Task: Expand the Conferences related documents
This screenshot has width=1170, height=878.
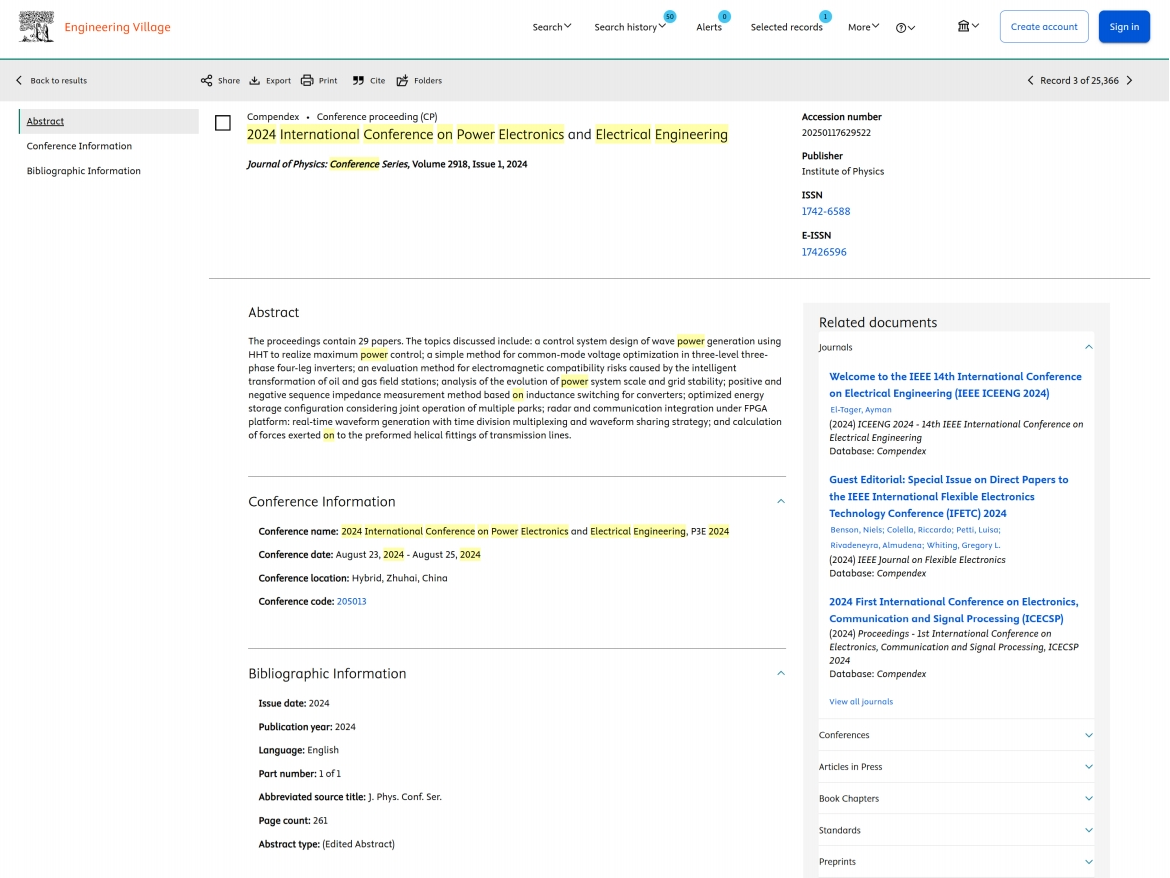Action: pos(1089,735)
